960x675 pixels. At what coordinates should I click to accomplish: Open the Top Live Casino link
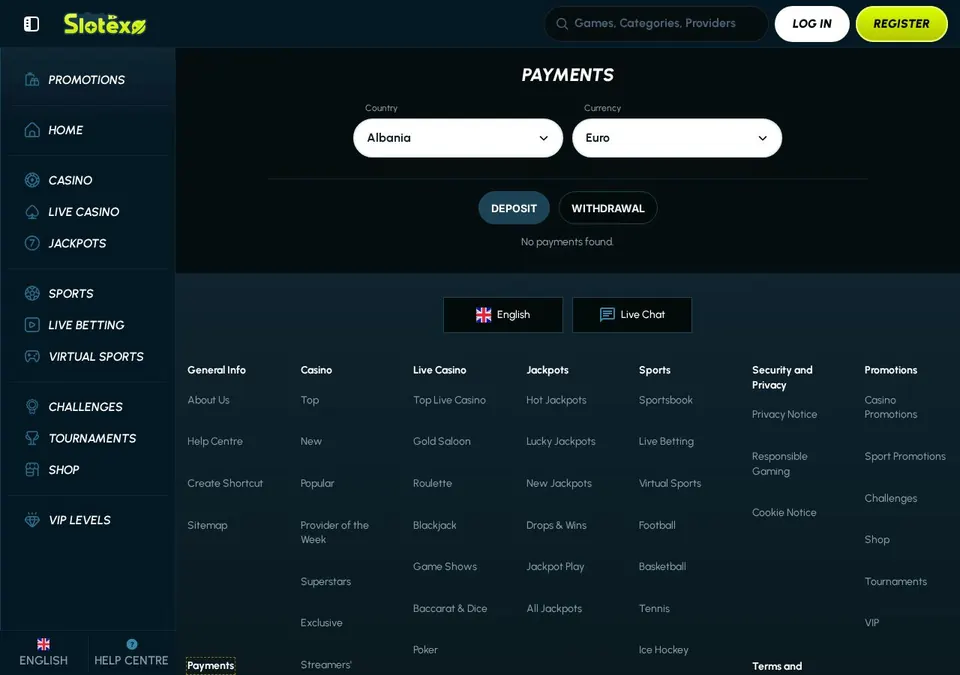[x=449, y=400]
